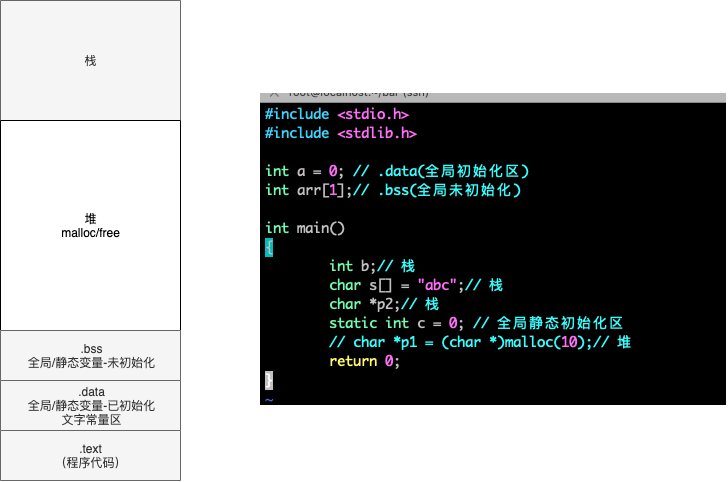Click the '#include <stdlib.h>' line
The width and height of the screenshot is (728, 482).
click(x=341, y=133)
